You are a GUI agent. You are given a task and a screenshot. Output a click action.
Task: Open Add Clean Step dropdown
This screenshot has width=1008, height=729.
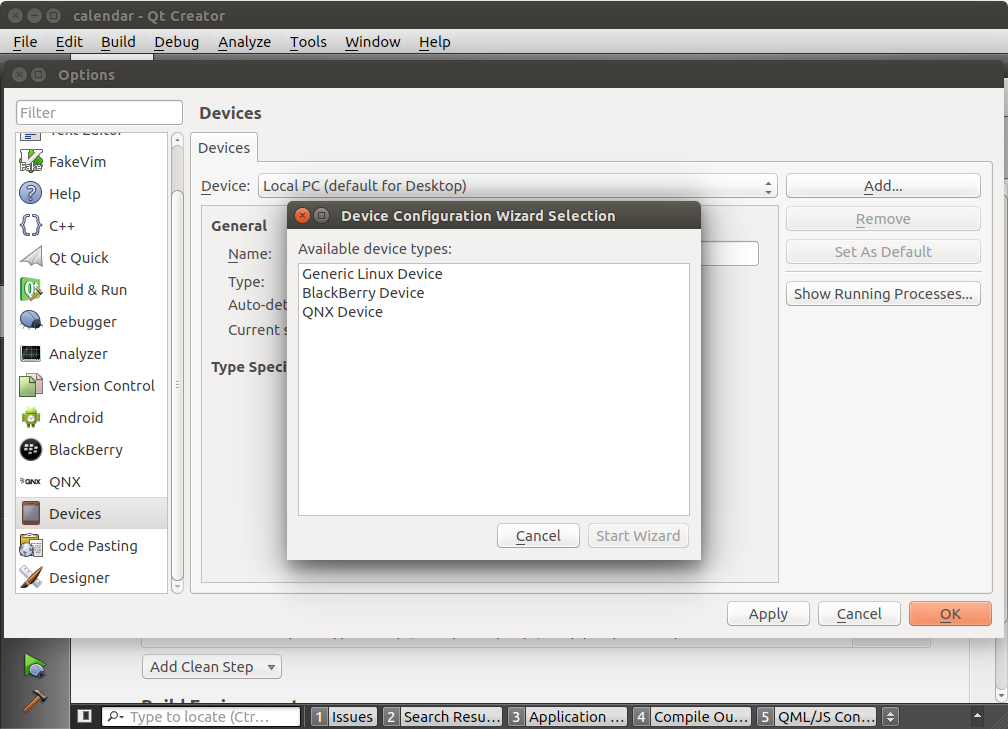212,667
